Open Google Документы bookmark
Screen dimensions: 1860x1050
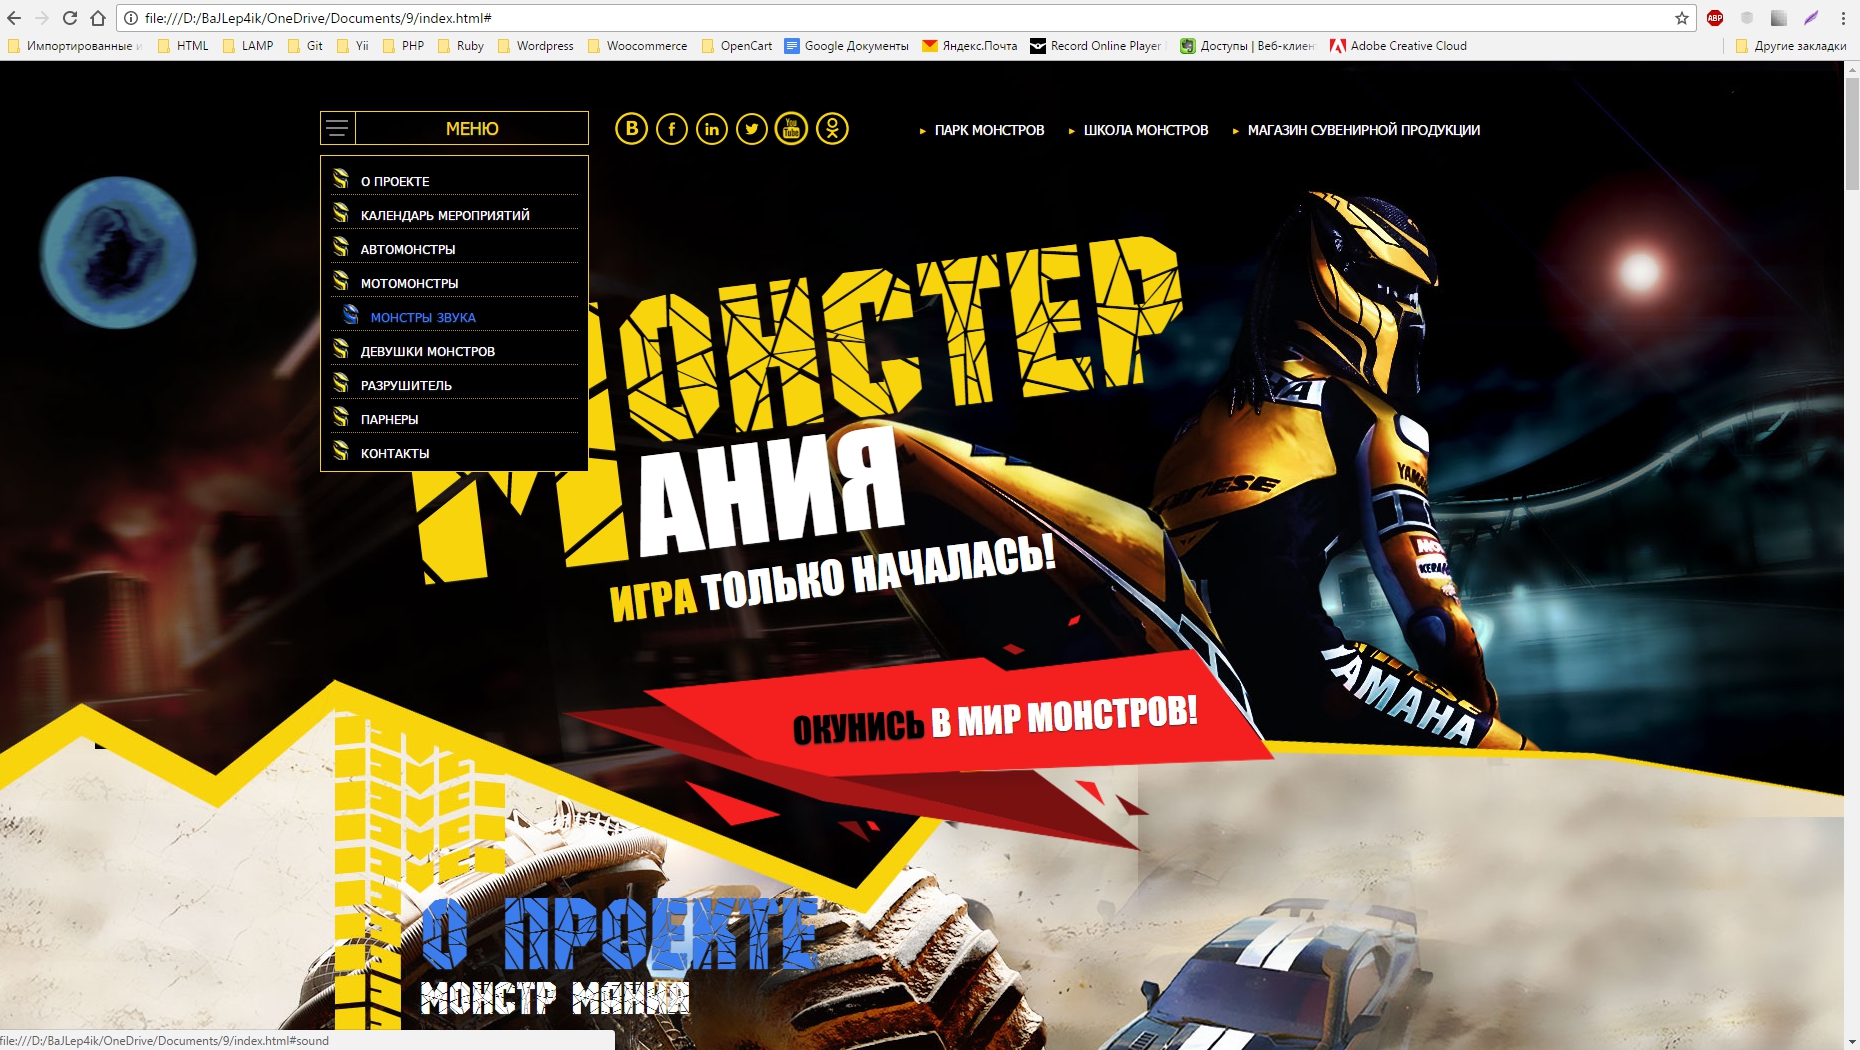coord(847,46)
